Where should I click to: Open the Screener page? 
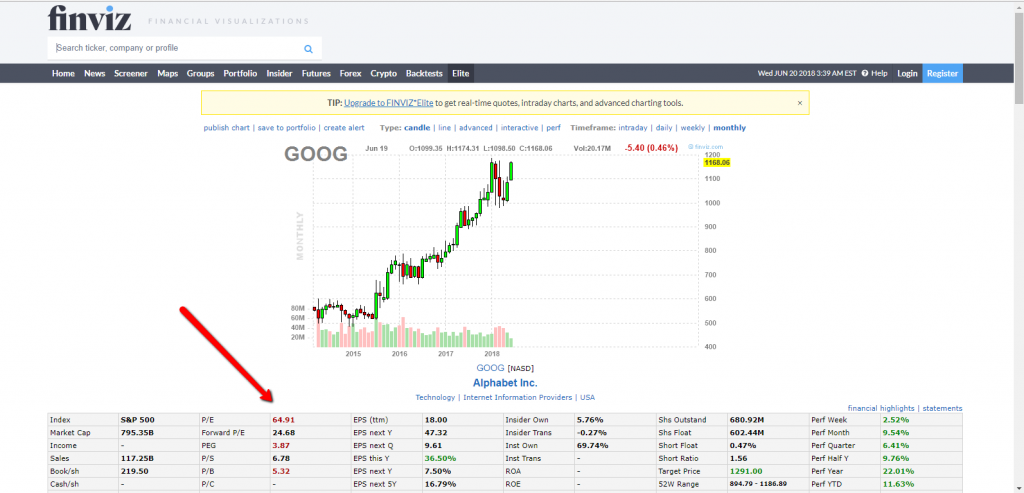click(131, 74)
